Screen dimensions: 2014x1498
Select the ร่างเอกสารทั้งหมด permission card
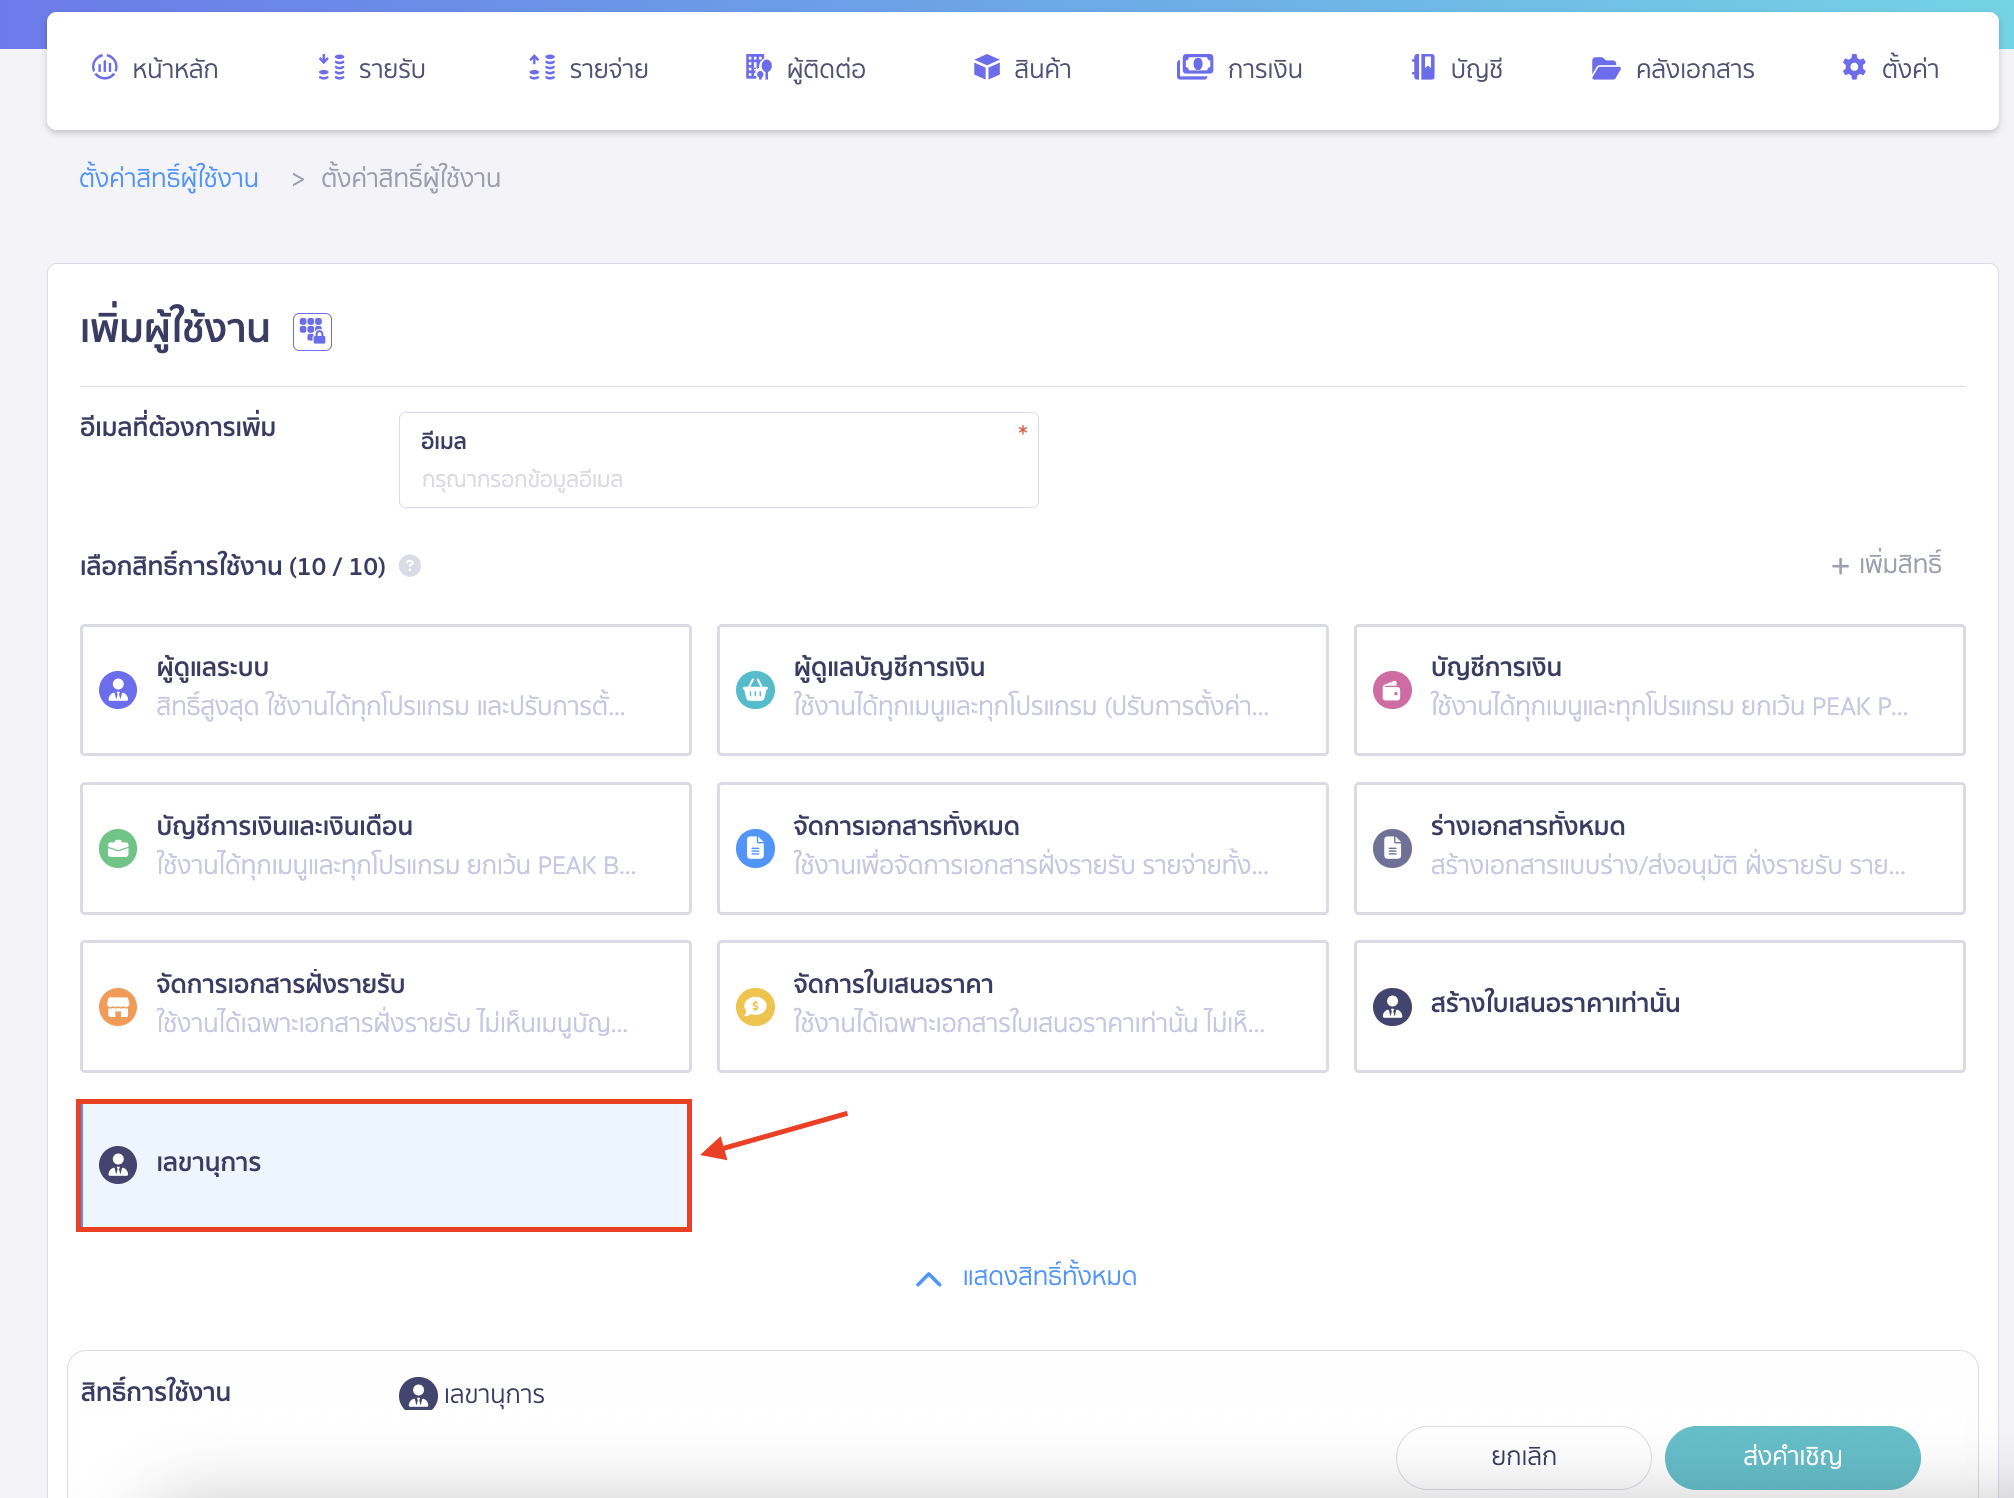(1658, 847)
